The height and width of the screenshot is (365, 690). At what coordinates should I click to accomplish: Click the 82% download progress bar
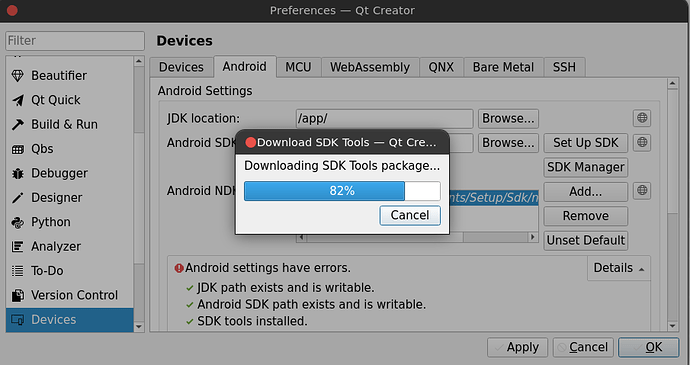pyautogui.click(x=342, y=191)
